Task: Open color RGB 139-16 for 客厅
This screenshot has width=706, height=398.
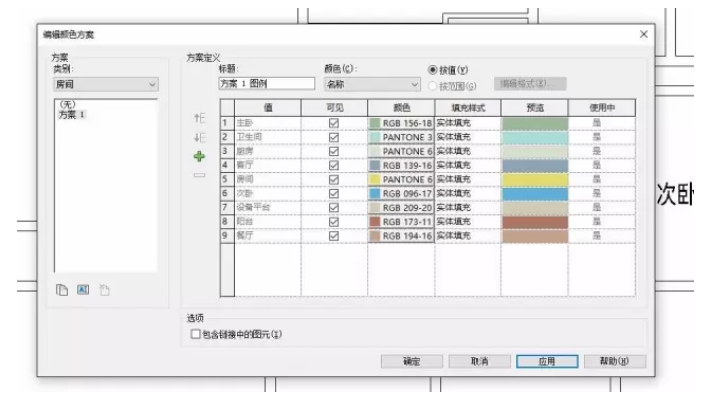Action: point(401,165)
